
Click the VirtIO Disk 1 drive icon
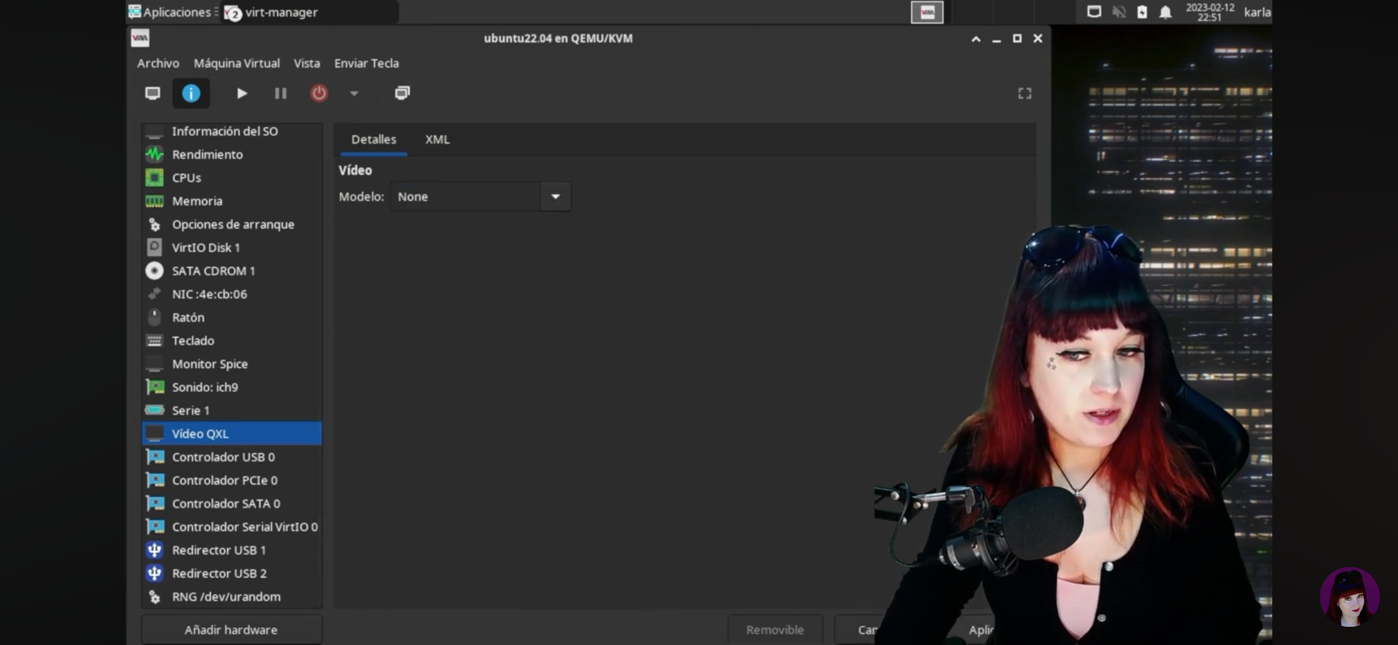click(154, 247)
